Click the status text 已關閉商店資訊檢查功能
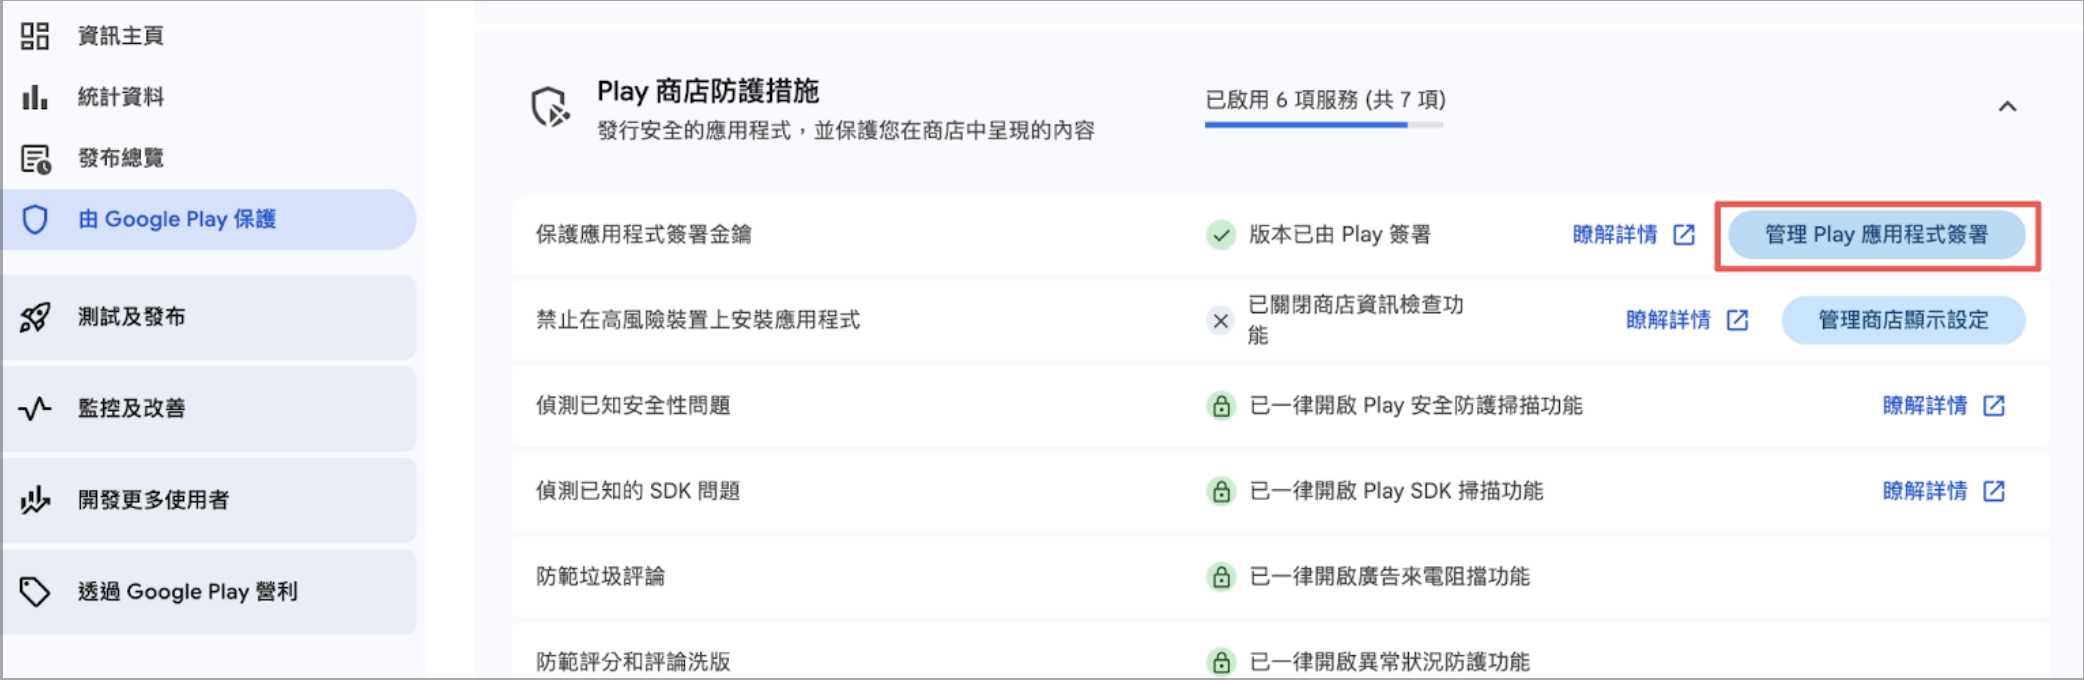This screenshot has width=2084, height=680. coord(1356,320)
